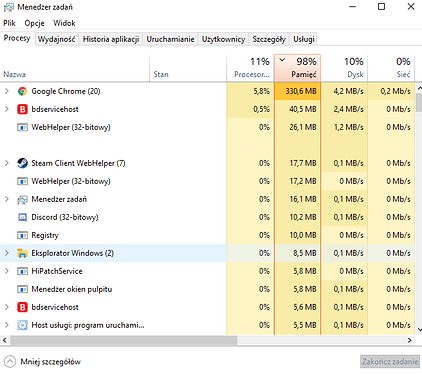
Task: Expand the Menedżer zadań process row
Action: [x=7, y=199]
